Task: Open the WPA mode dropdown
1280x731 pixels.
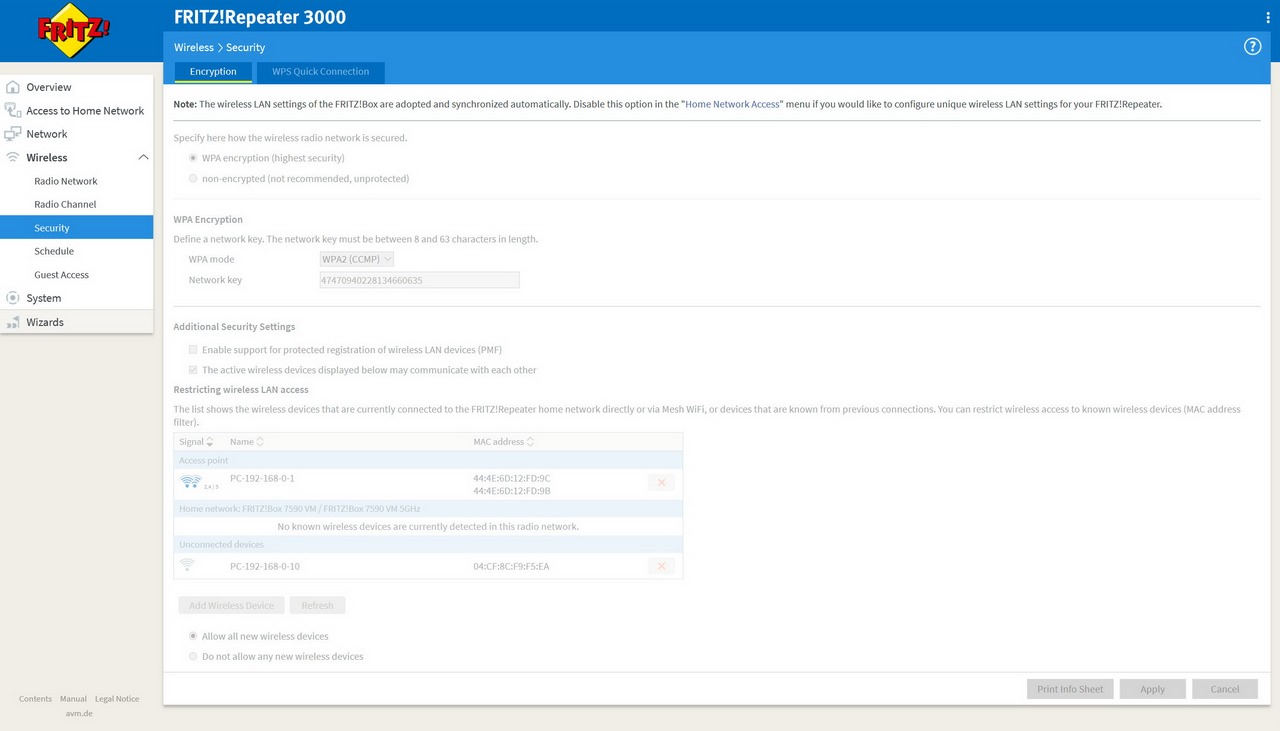Action: click(x=356, y=259)
